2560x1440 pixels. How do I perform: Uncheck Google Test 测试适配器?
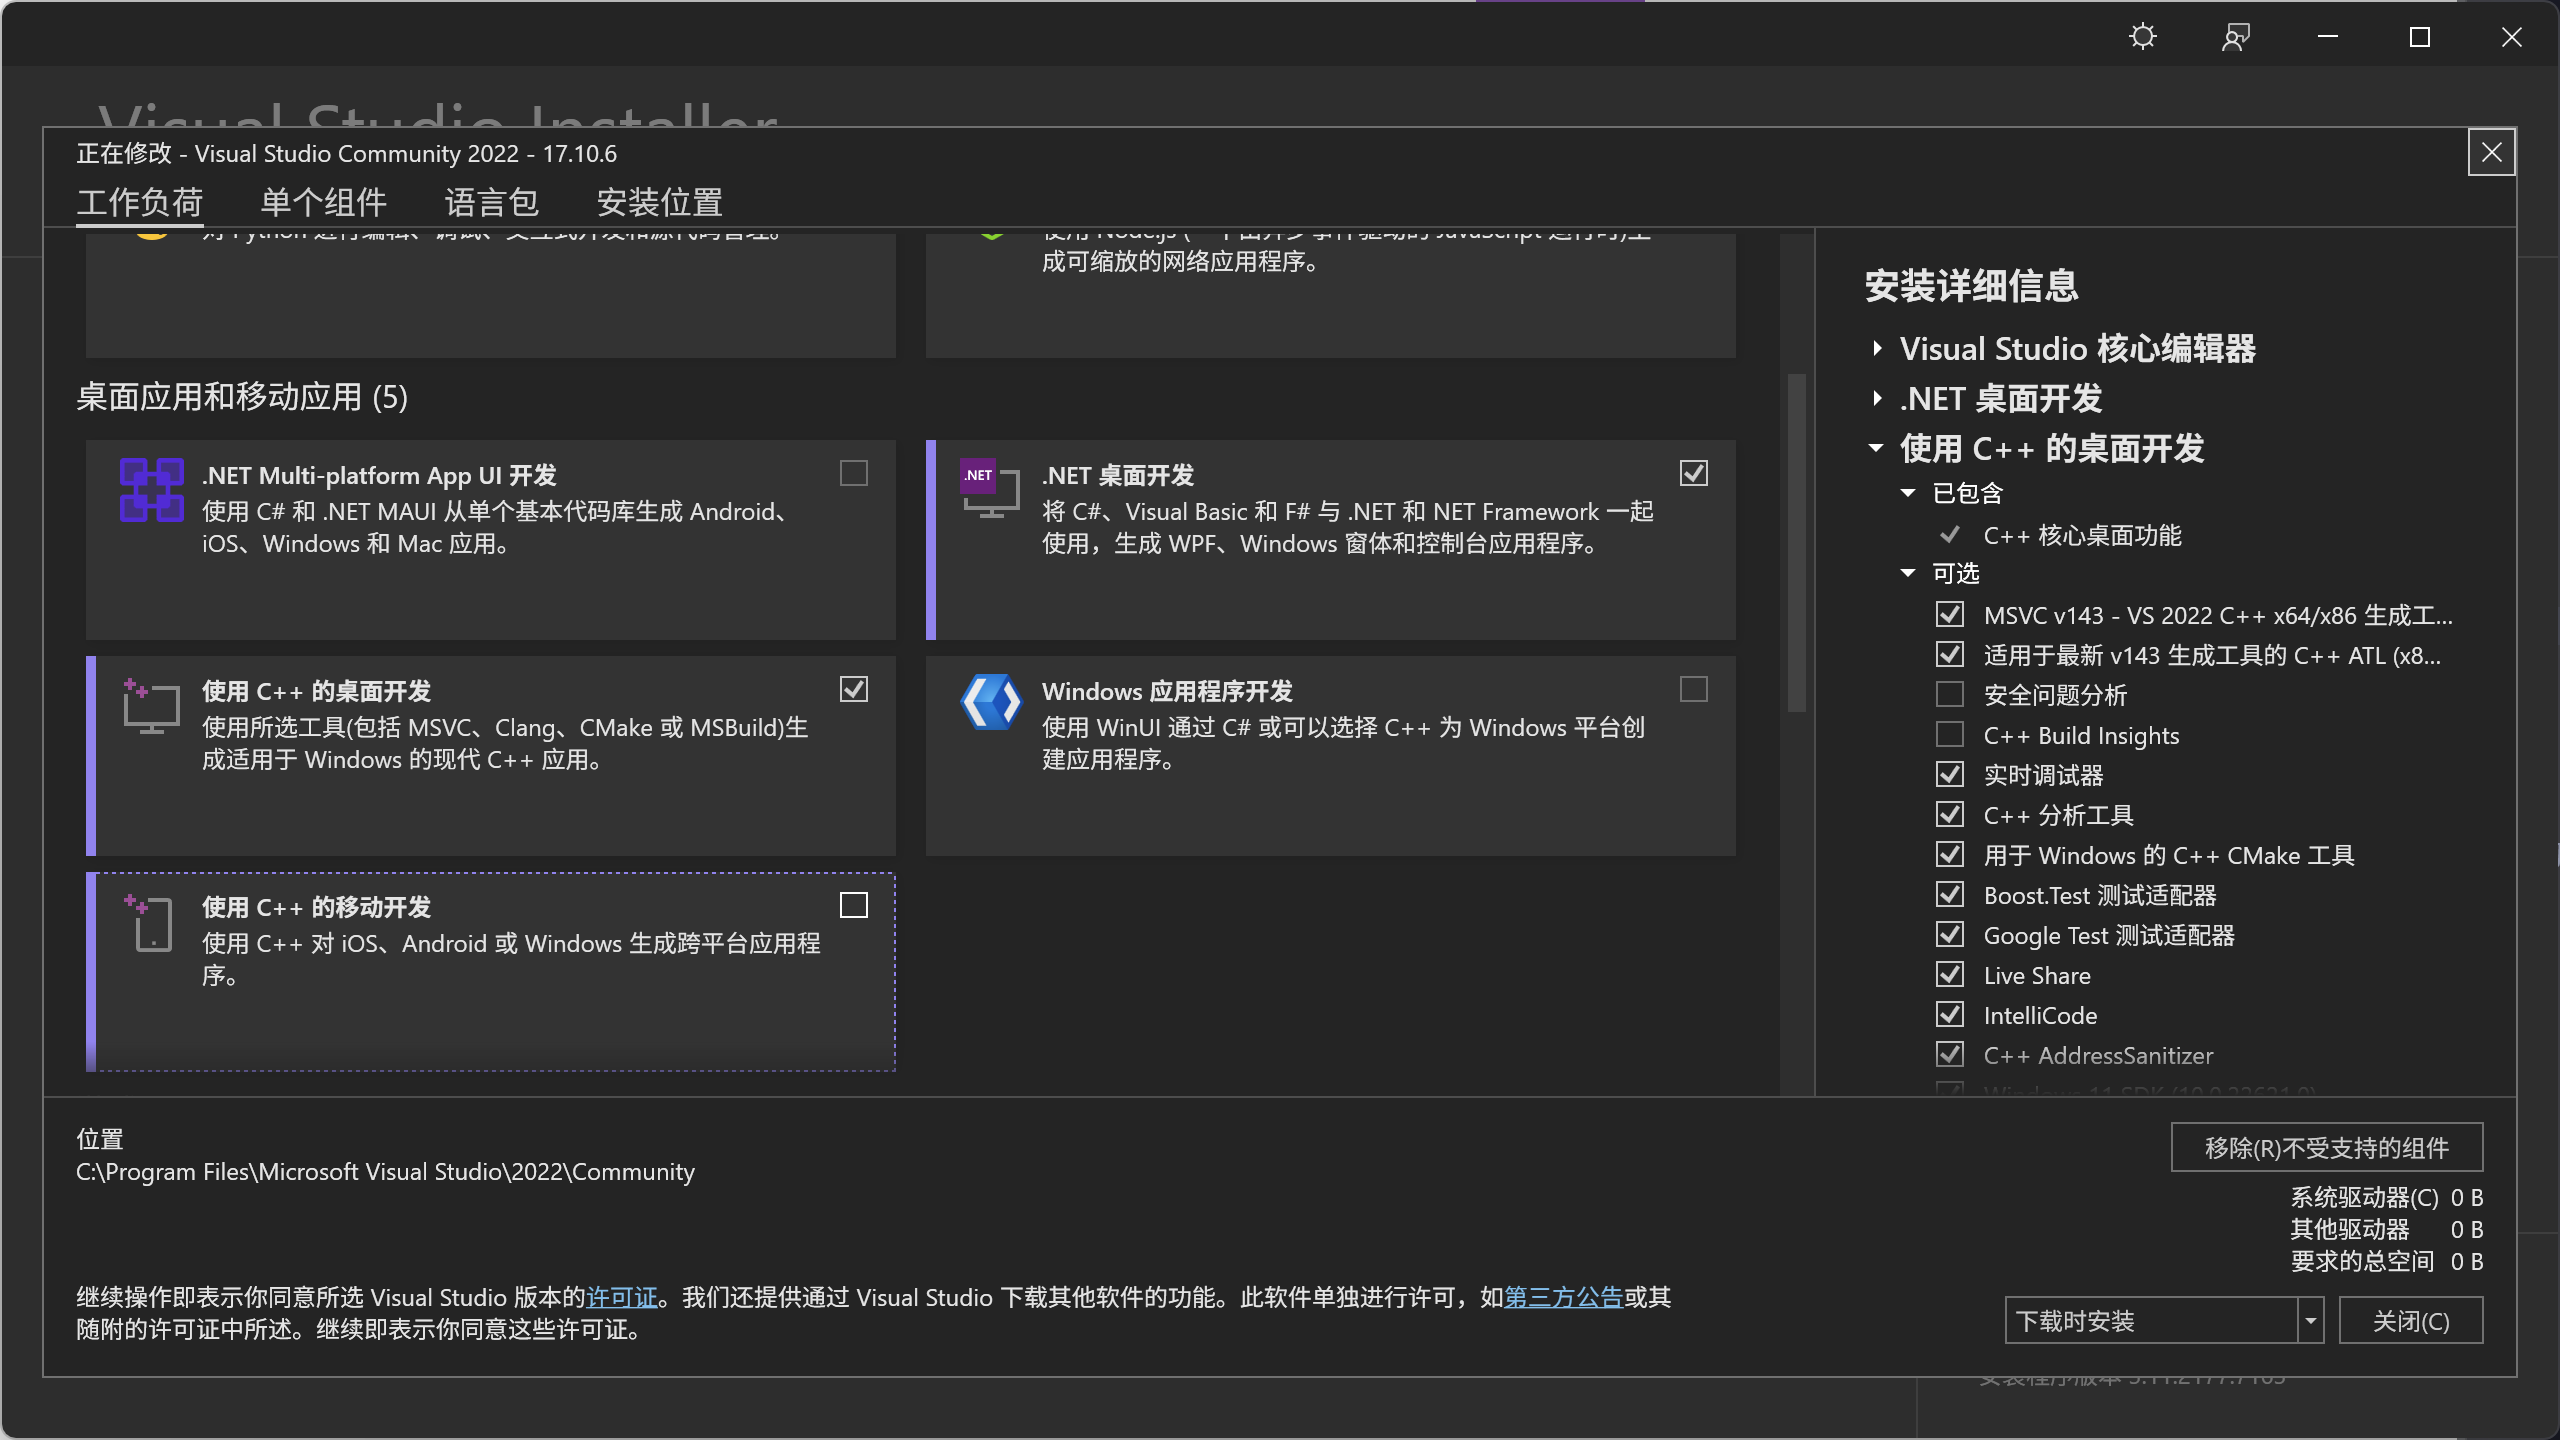(x=1950, y=934)
